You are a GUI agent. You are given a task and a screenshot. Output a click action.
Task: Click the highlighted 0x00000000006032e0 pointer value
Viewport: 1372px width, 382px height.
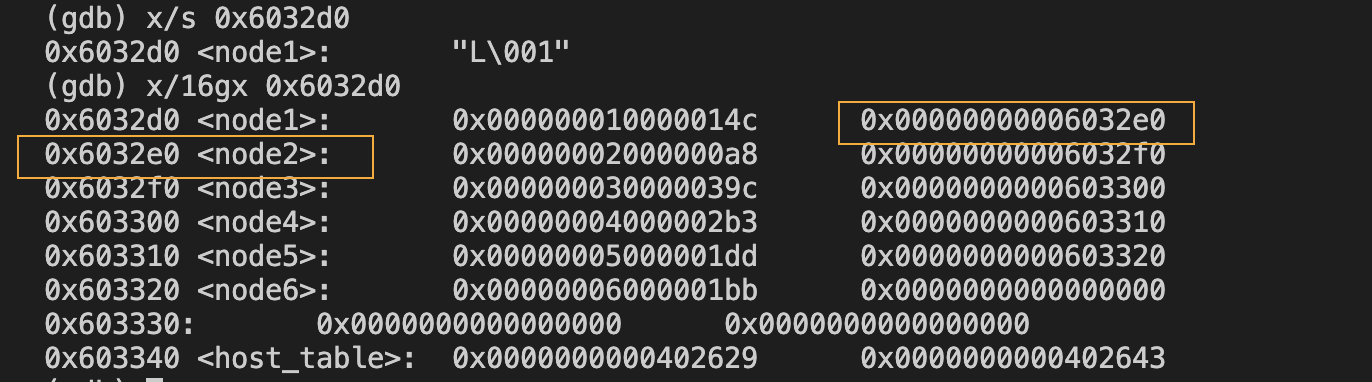[x=1013, y=122]
